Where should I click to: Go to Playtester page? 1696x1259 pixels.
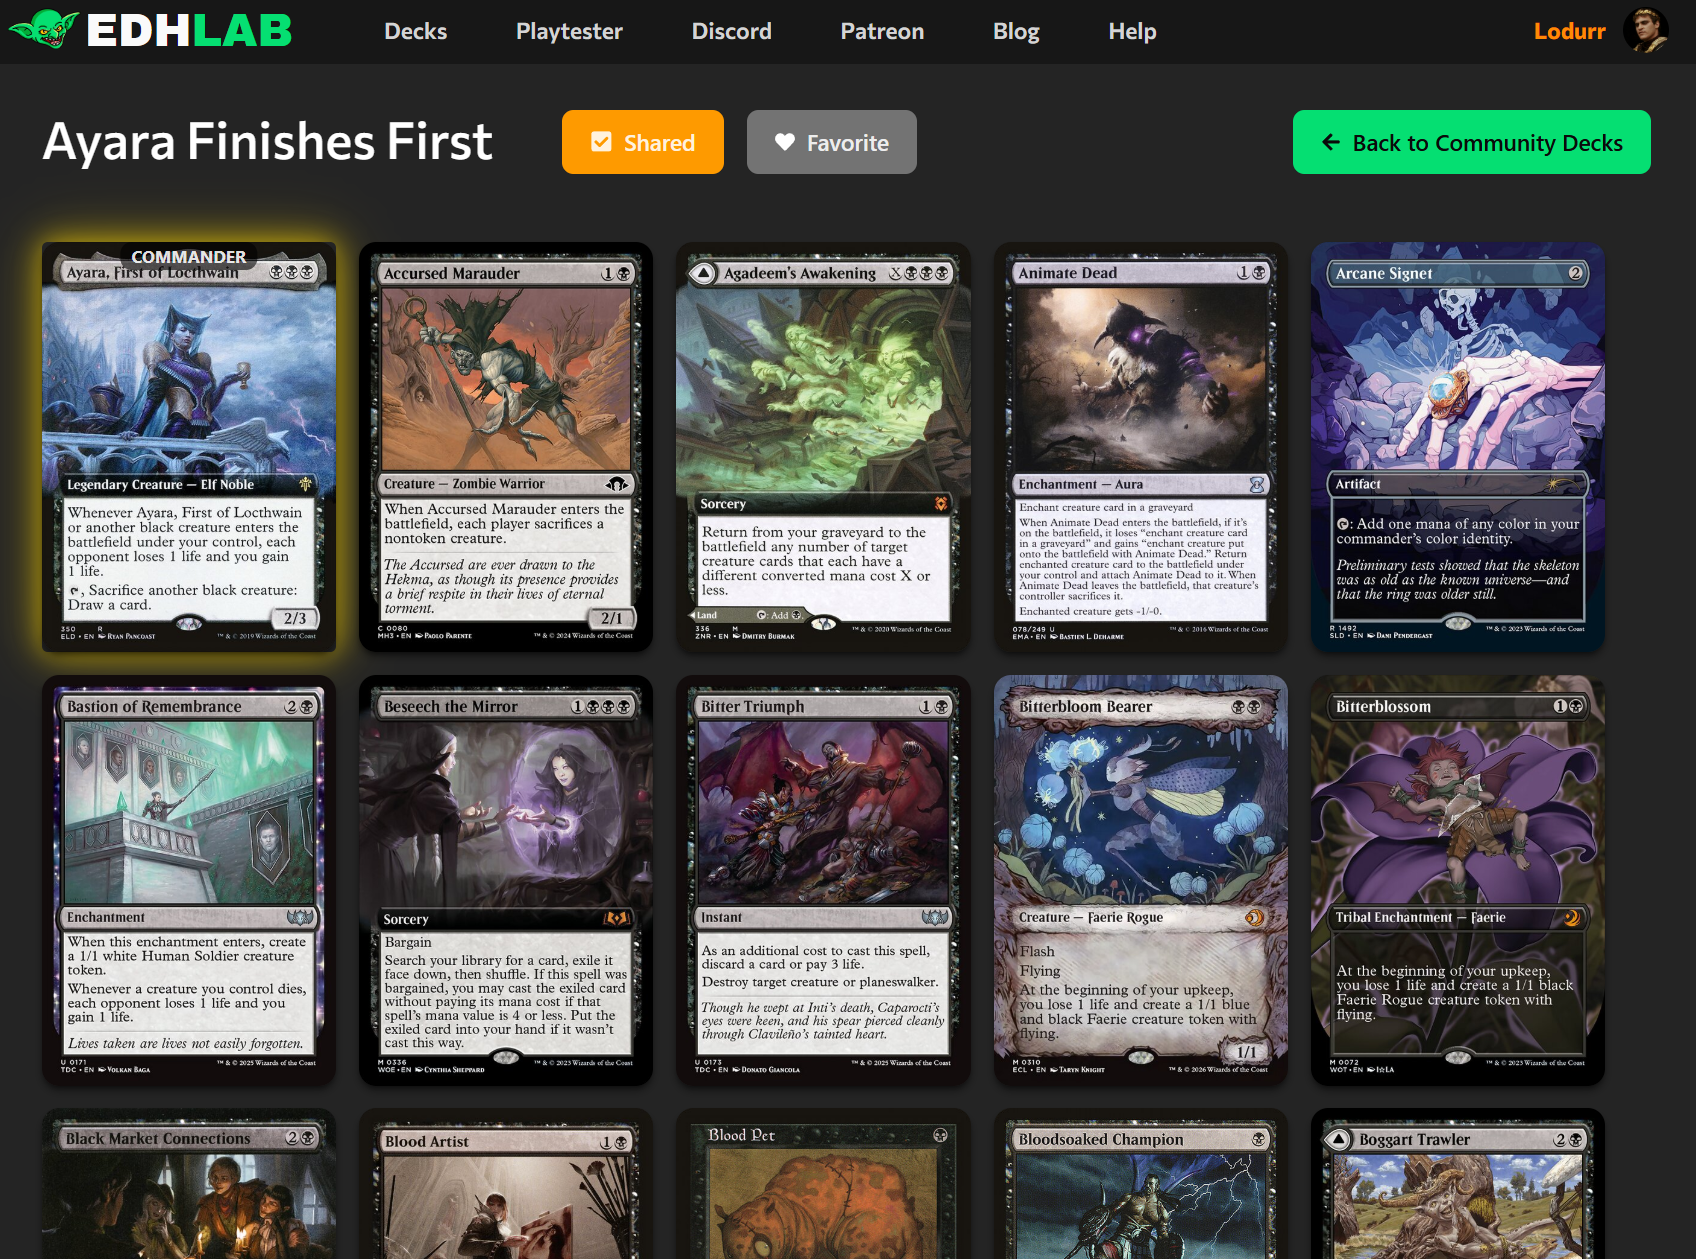569,31
